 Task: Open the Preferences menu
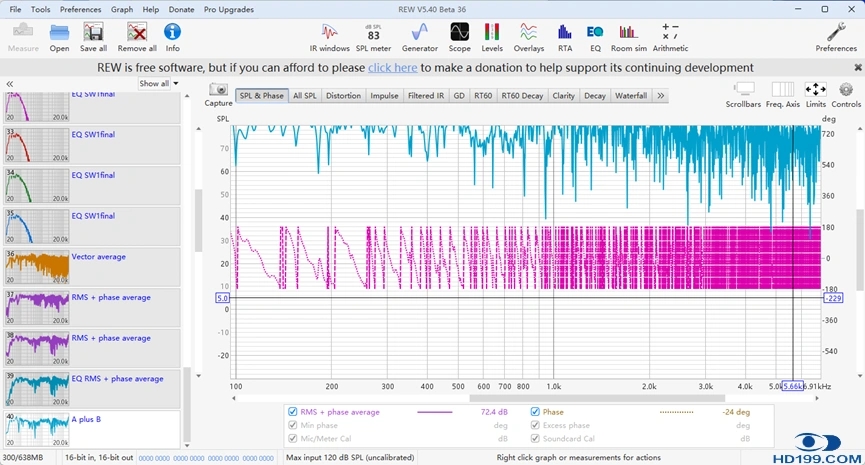pyautogui.click(x=81, y=9)
